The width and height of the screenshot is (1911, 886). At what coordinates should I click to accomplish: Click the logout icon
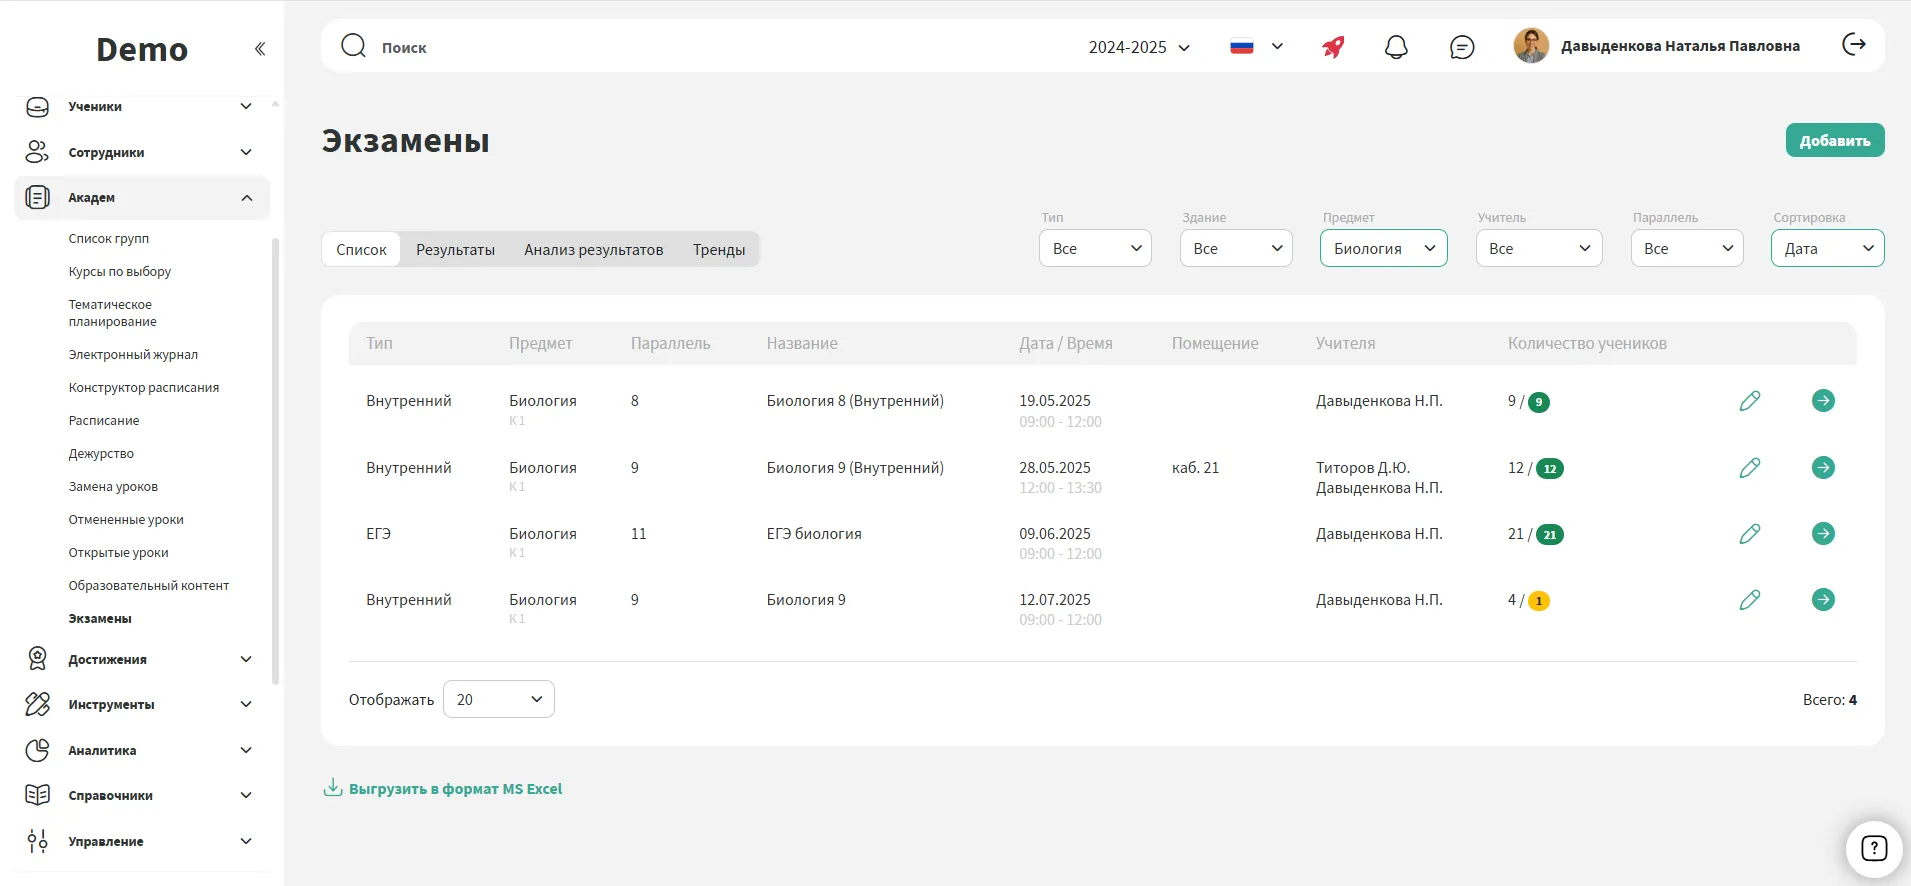(x=1853, y=45)
